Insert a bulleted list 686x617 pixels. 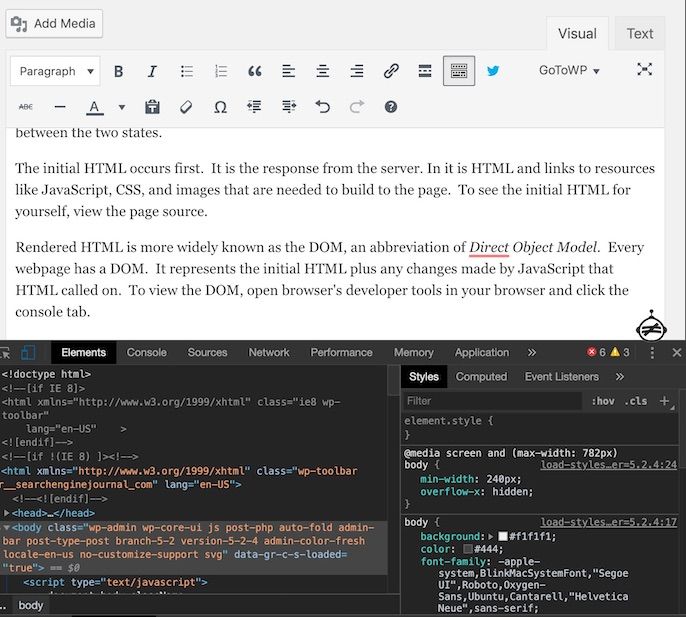click(x=187, y=71)
